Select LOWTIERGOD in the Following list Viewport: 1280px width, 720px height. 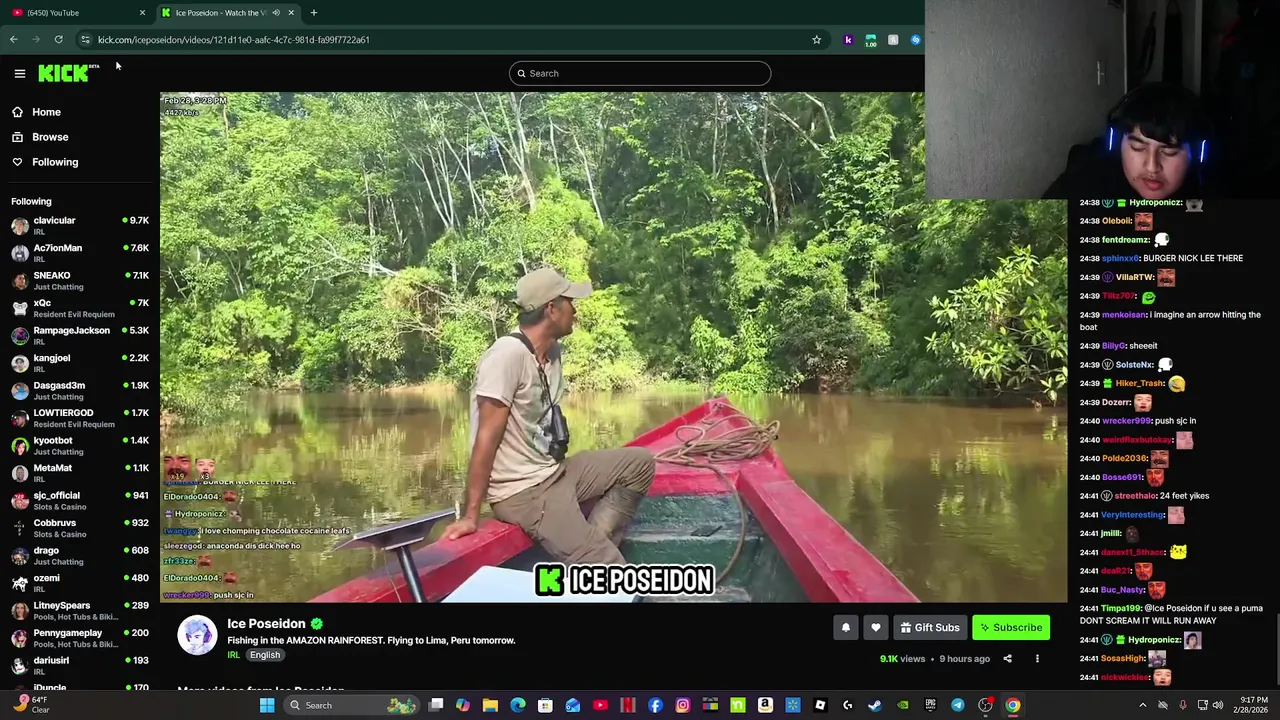pos(80,418)
